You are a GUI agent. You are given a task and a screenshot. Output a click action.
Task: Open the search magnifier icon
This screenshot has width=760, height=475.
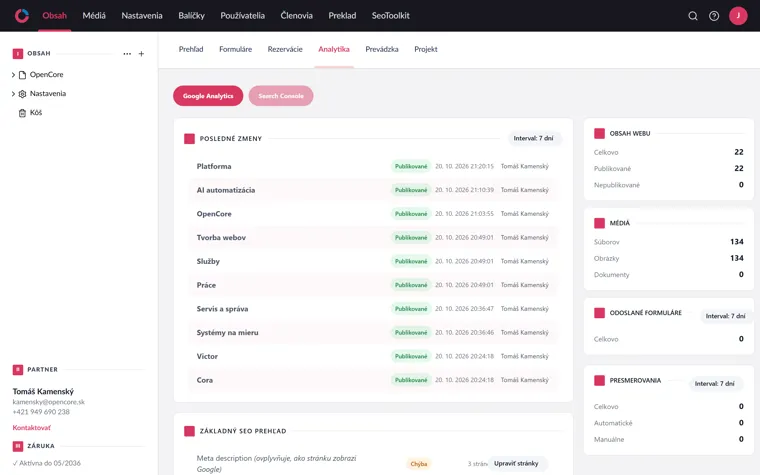(693, 16)
